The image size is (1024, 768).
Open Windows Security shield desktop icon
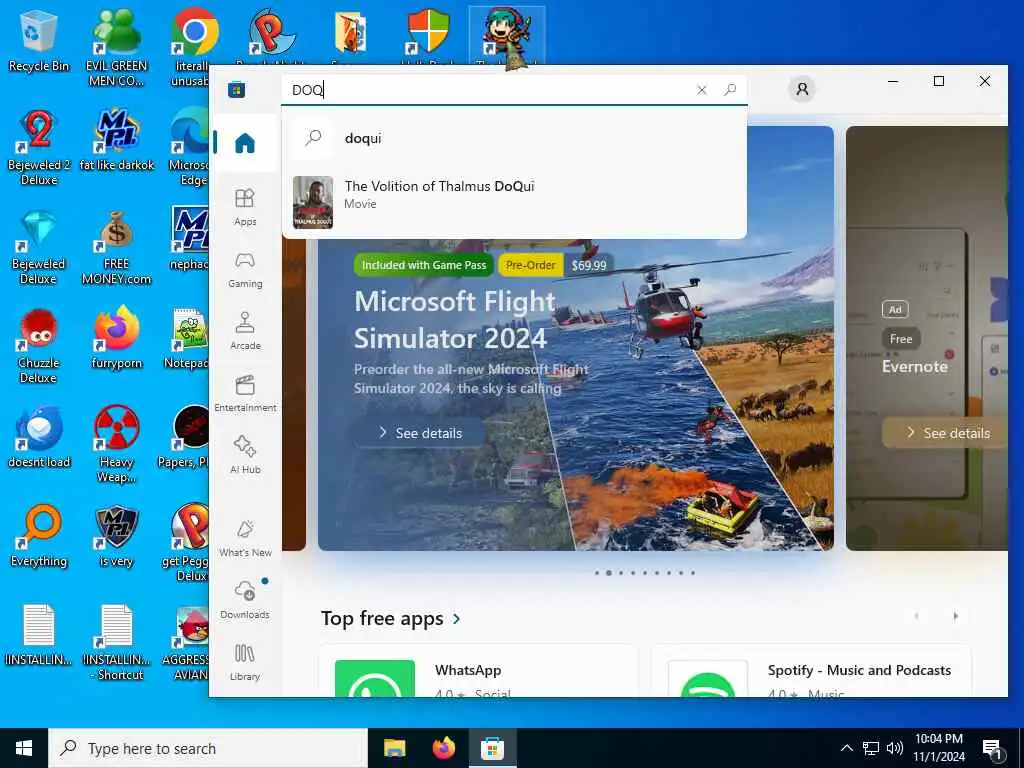coord(428,31)
